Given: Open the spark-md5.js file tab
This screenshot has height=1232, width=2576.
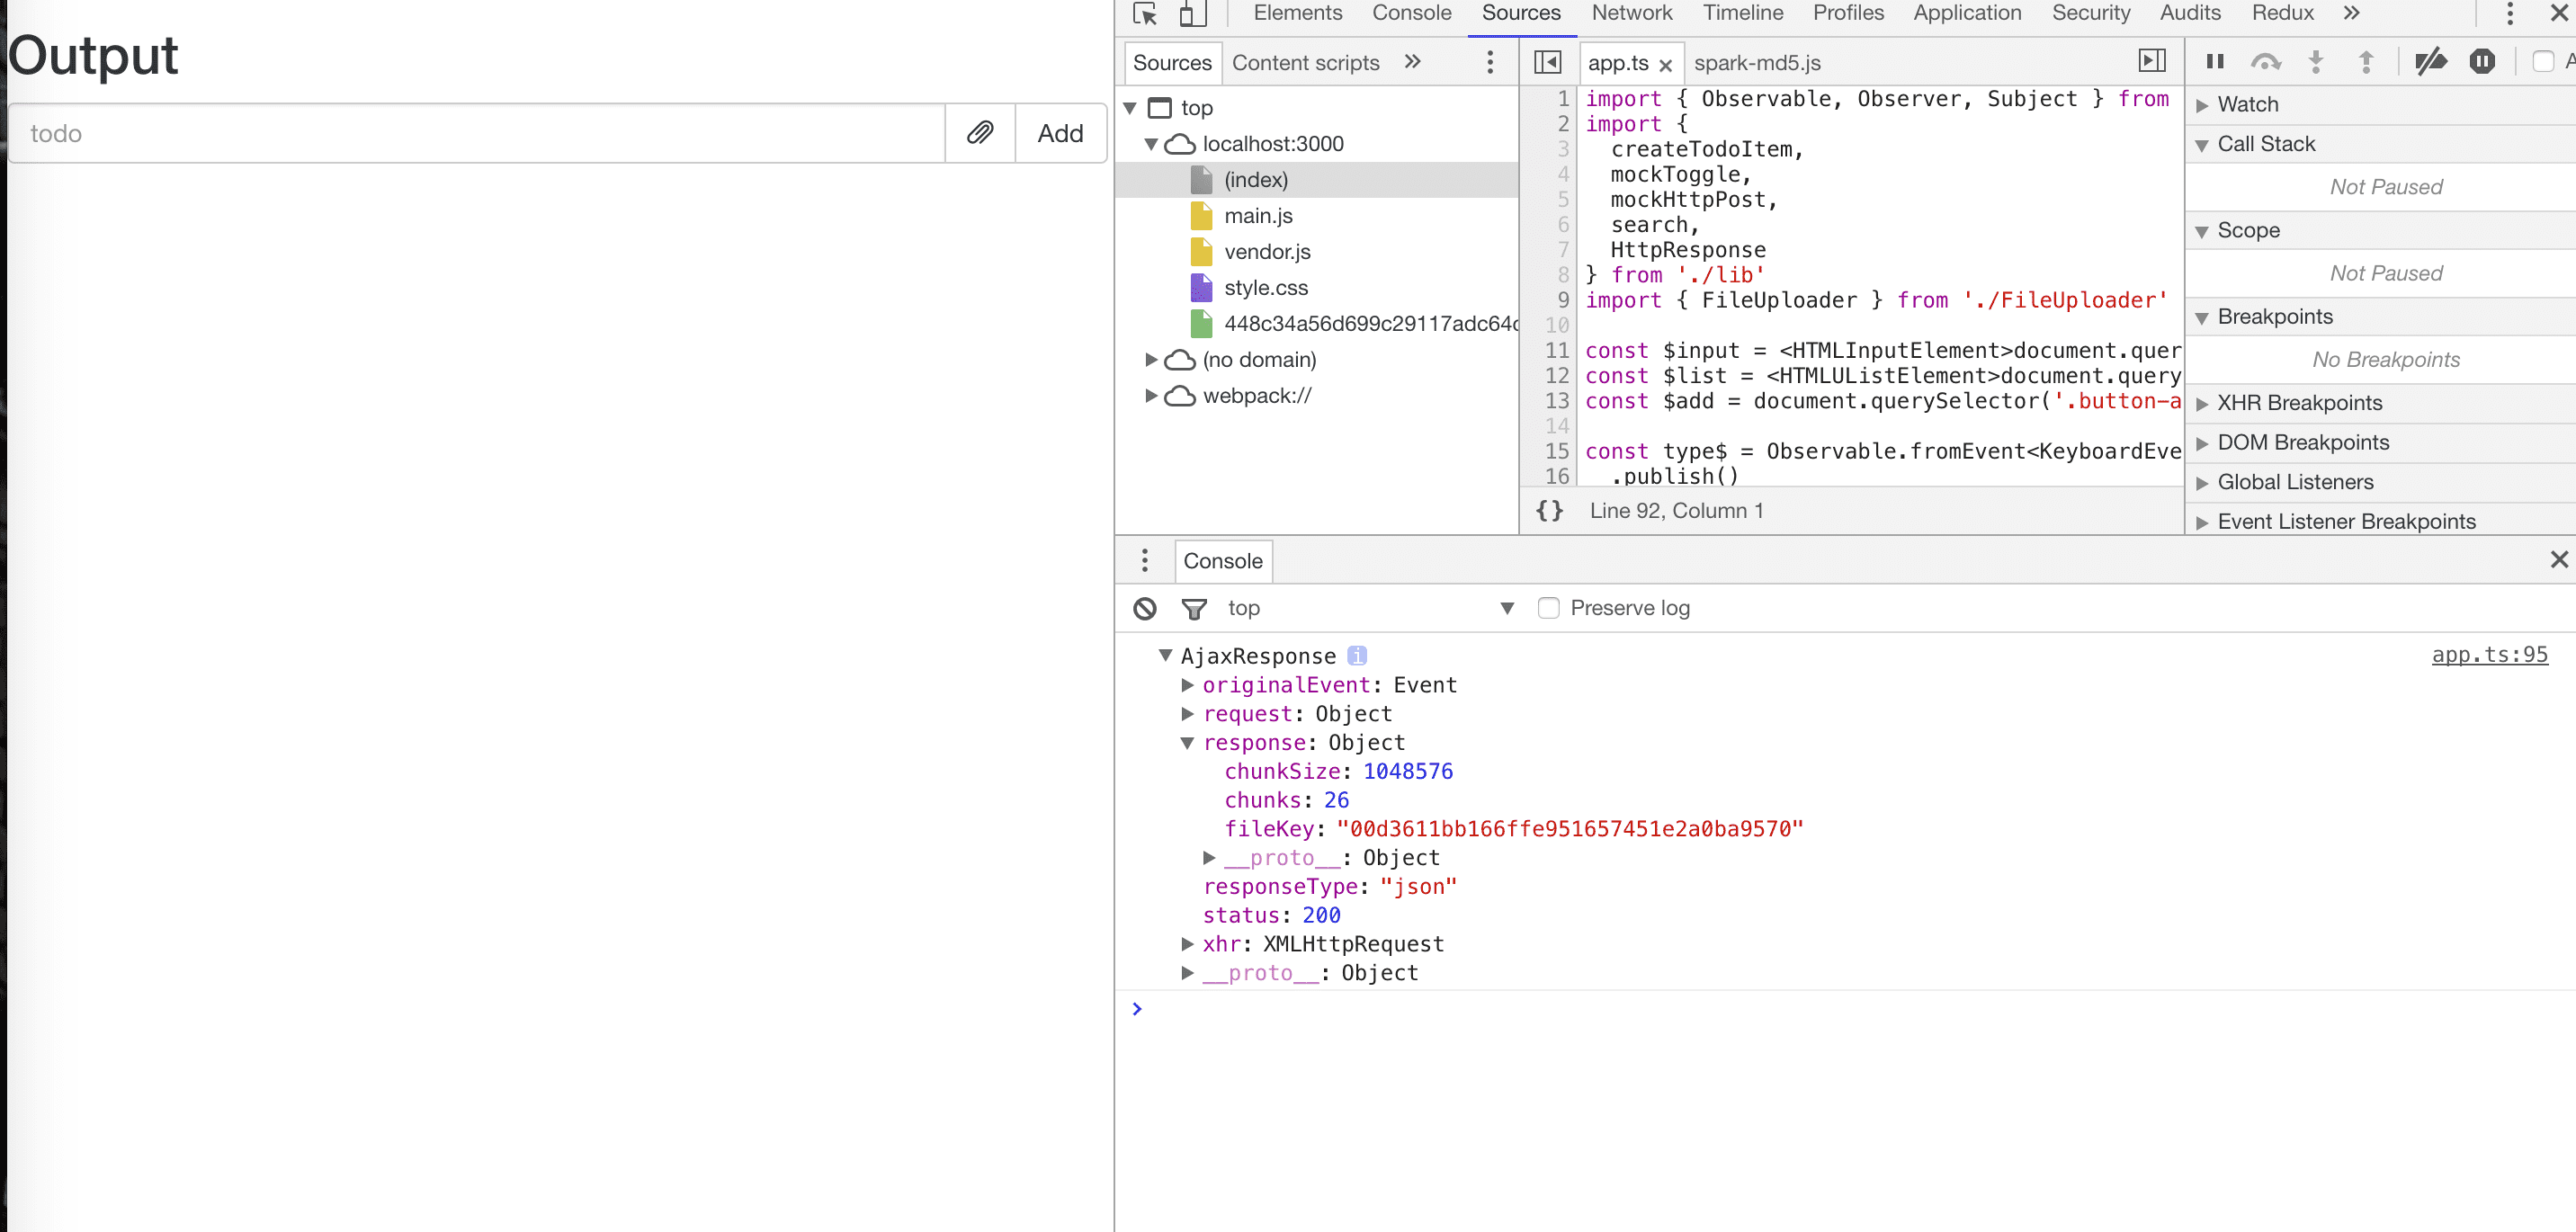Looking at the screenshot, I should tap(1757, 63).
